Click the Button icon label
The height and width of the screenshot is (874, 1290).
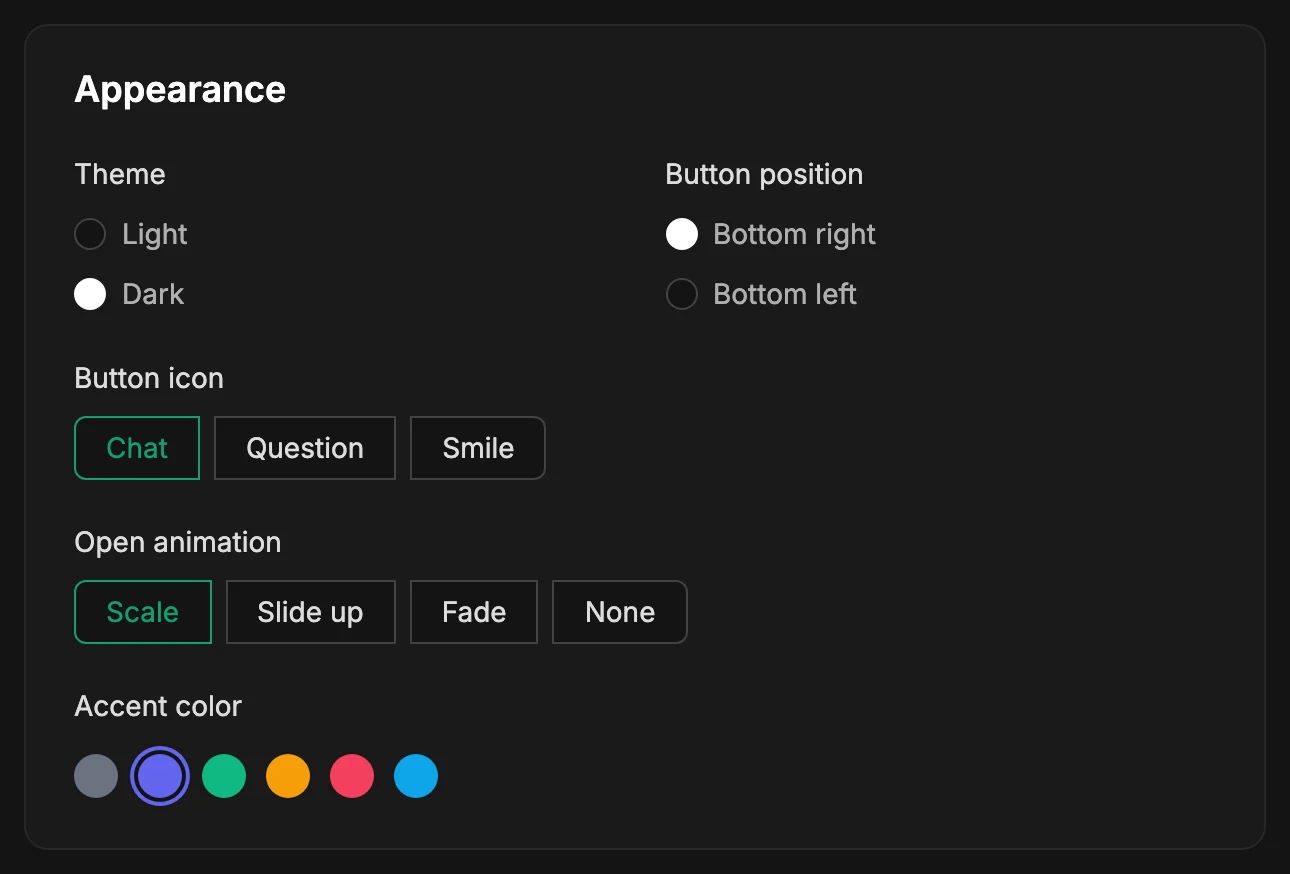[149, 378]
